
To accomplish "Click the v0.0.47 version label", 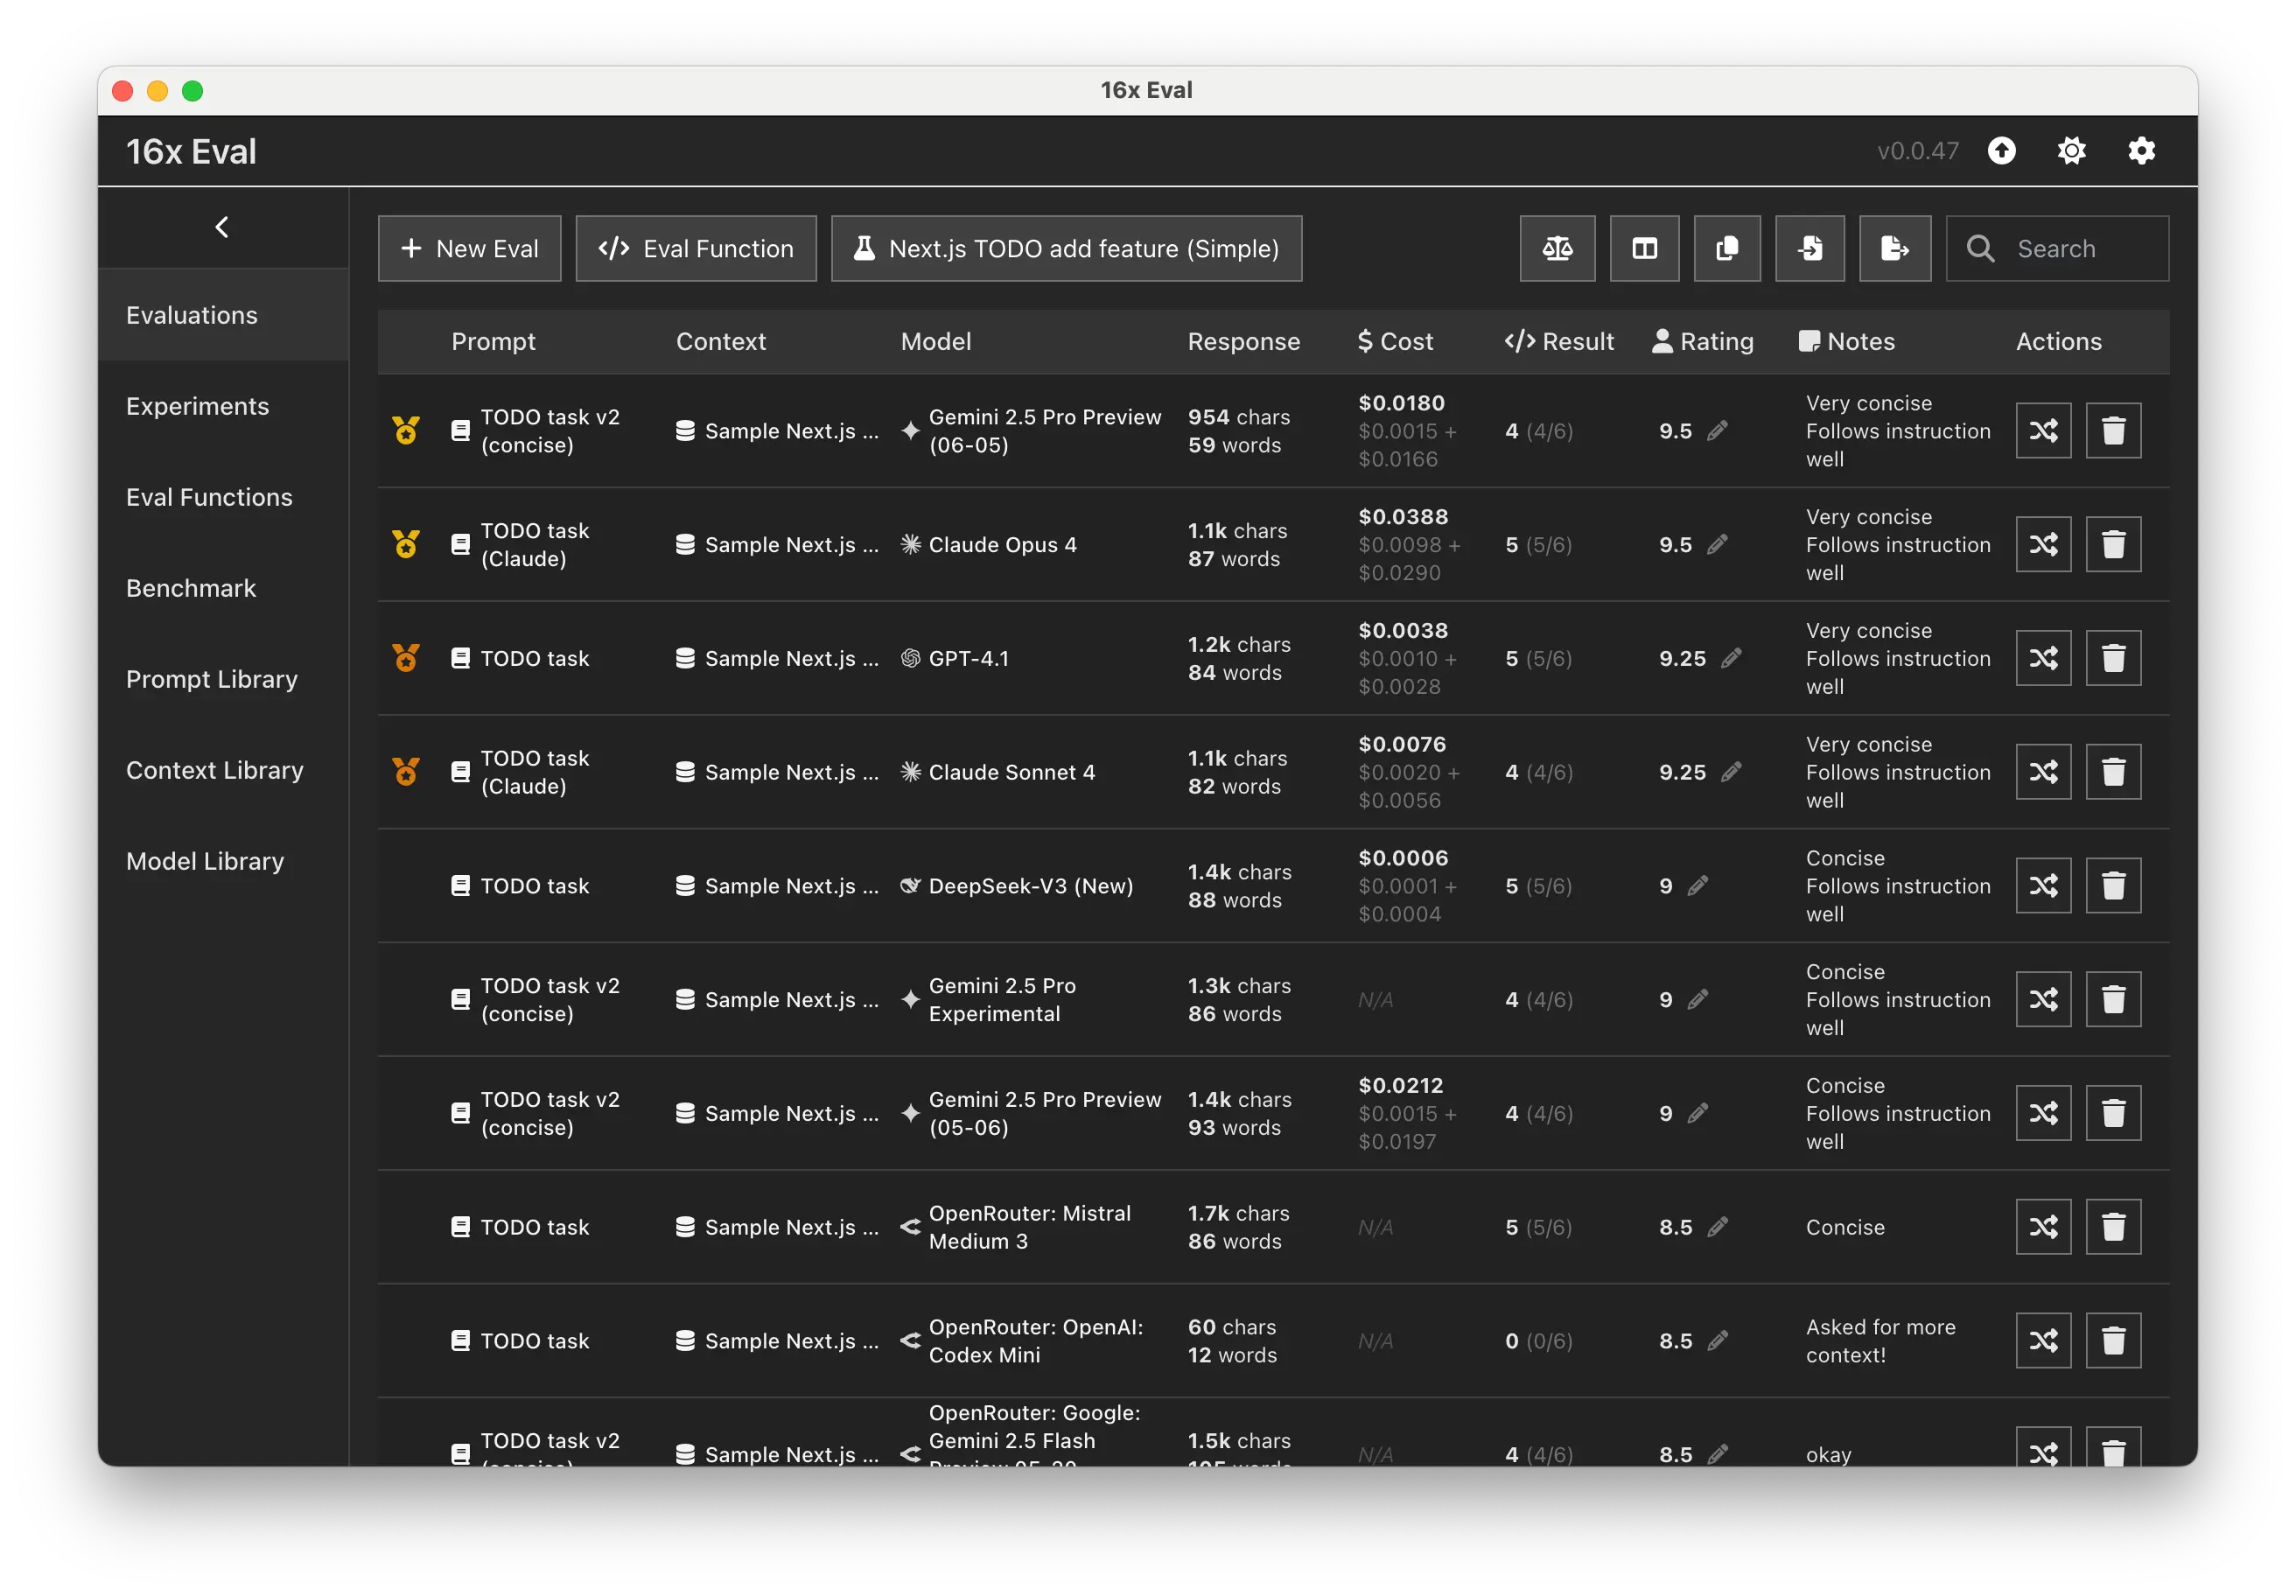I will 1917,151.
